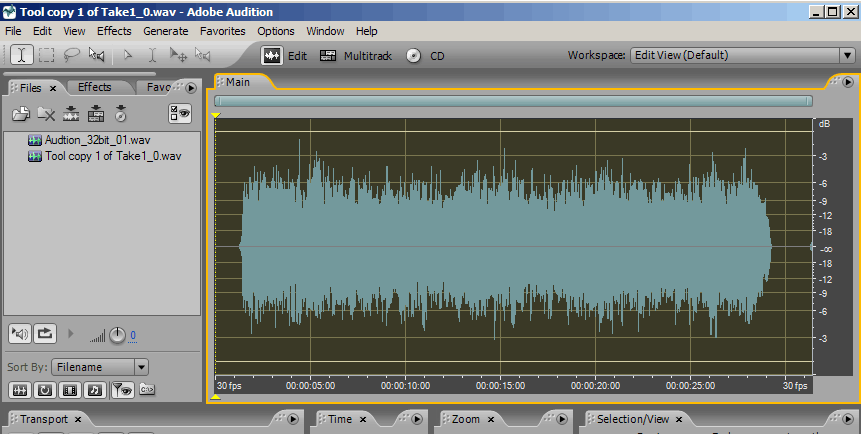The image size is (861, 434).
Task: Toggle the Loop Play button
Action: tap(45, 333)
